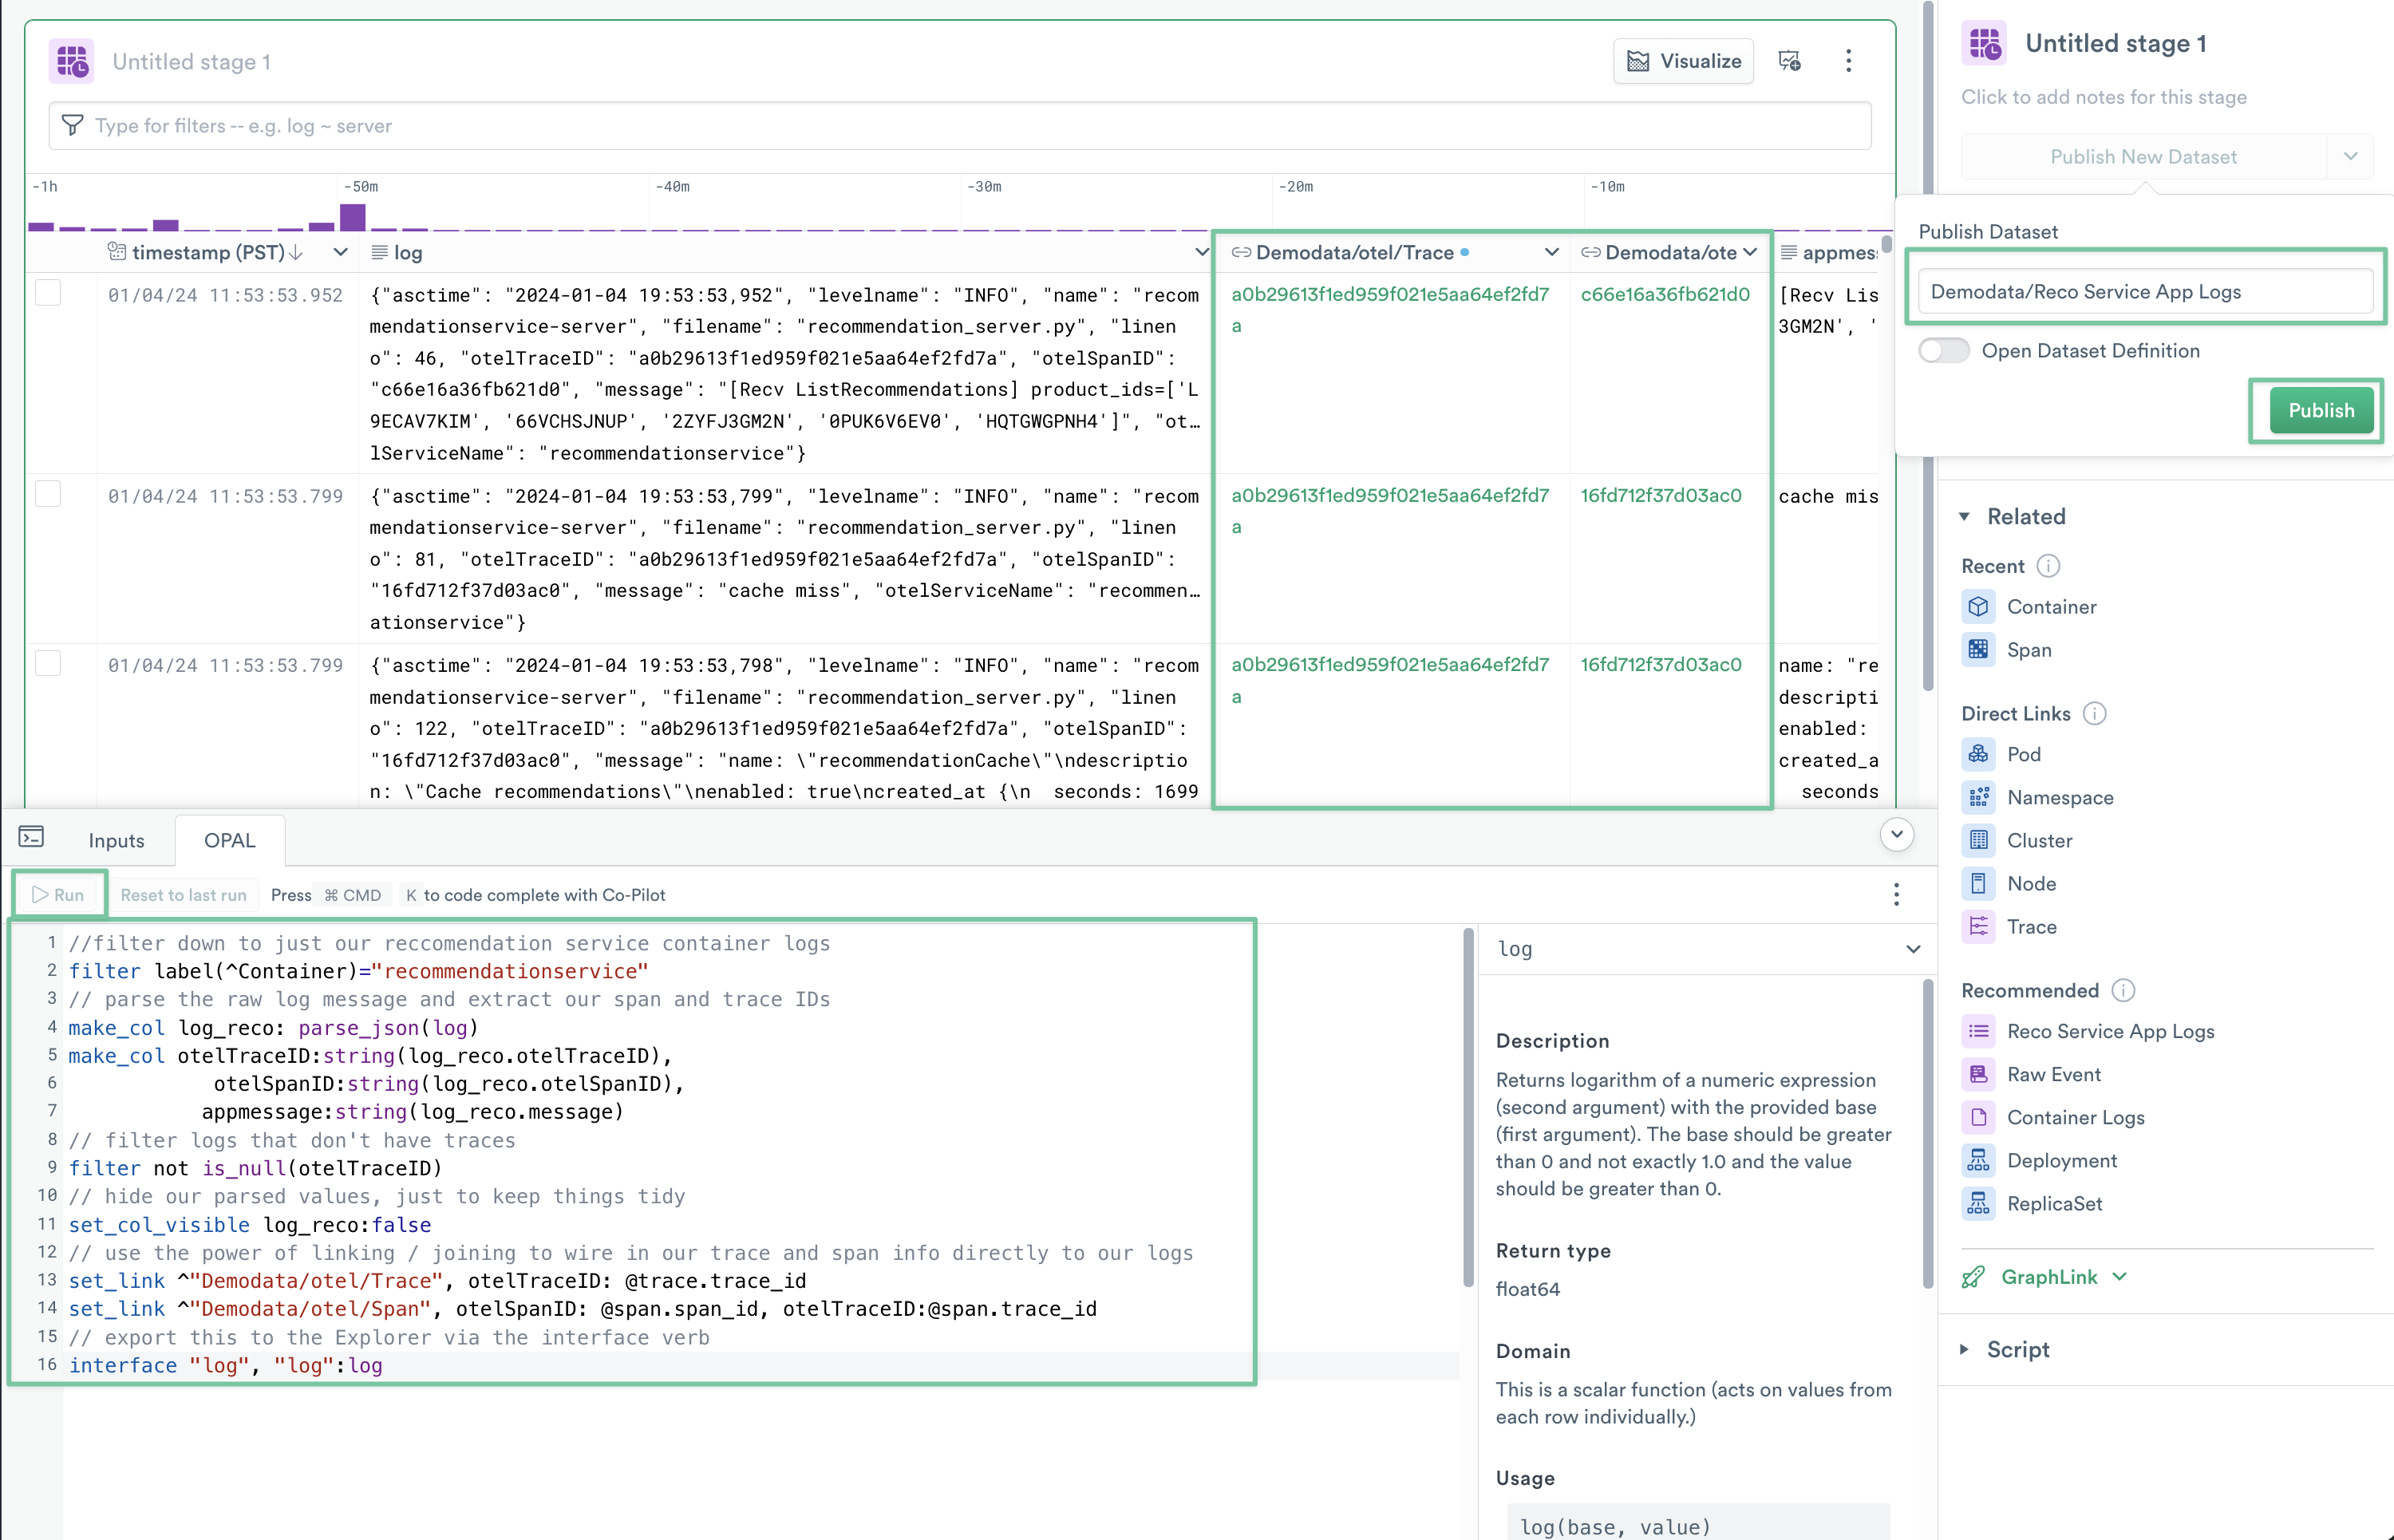Expand the GraphLink chevron

(x=2120, y=1277)
